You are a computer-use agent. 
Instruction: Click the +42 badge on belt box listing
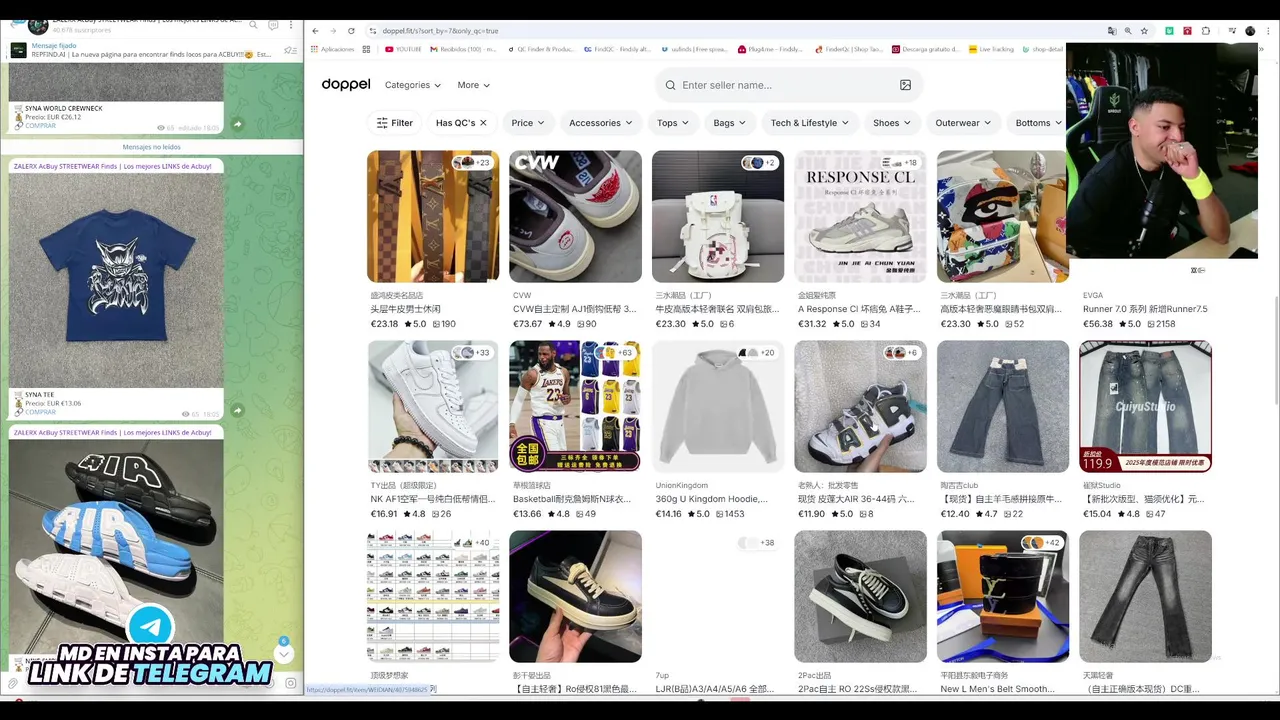coord(1042,542)
